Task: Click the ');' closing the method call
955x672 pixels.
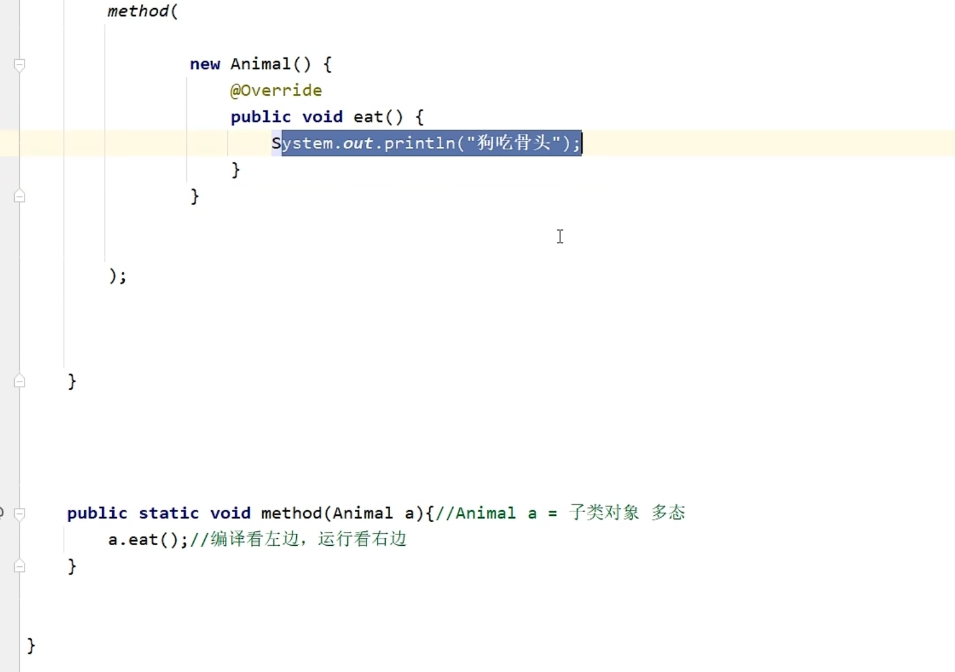Action: click(x=118, y=276)
